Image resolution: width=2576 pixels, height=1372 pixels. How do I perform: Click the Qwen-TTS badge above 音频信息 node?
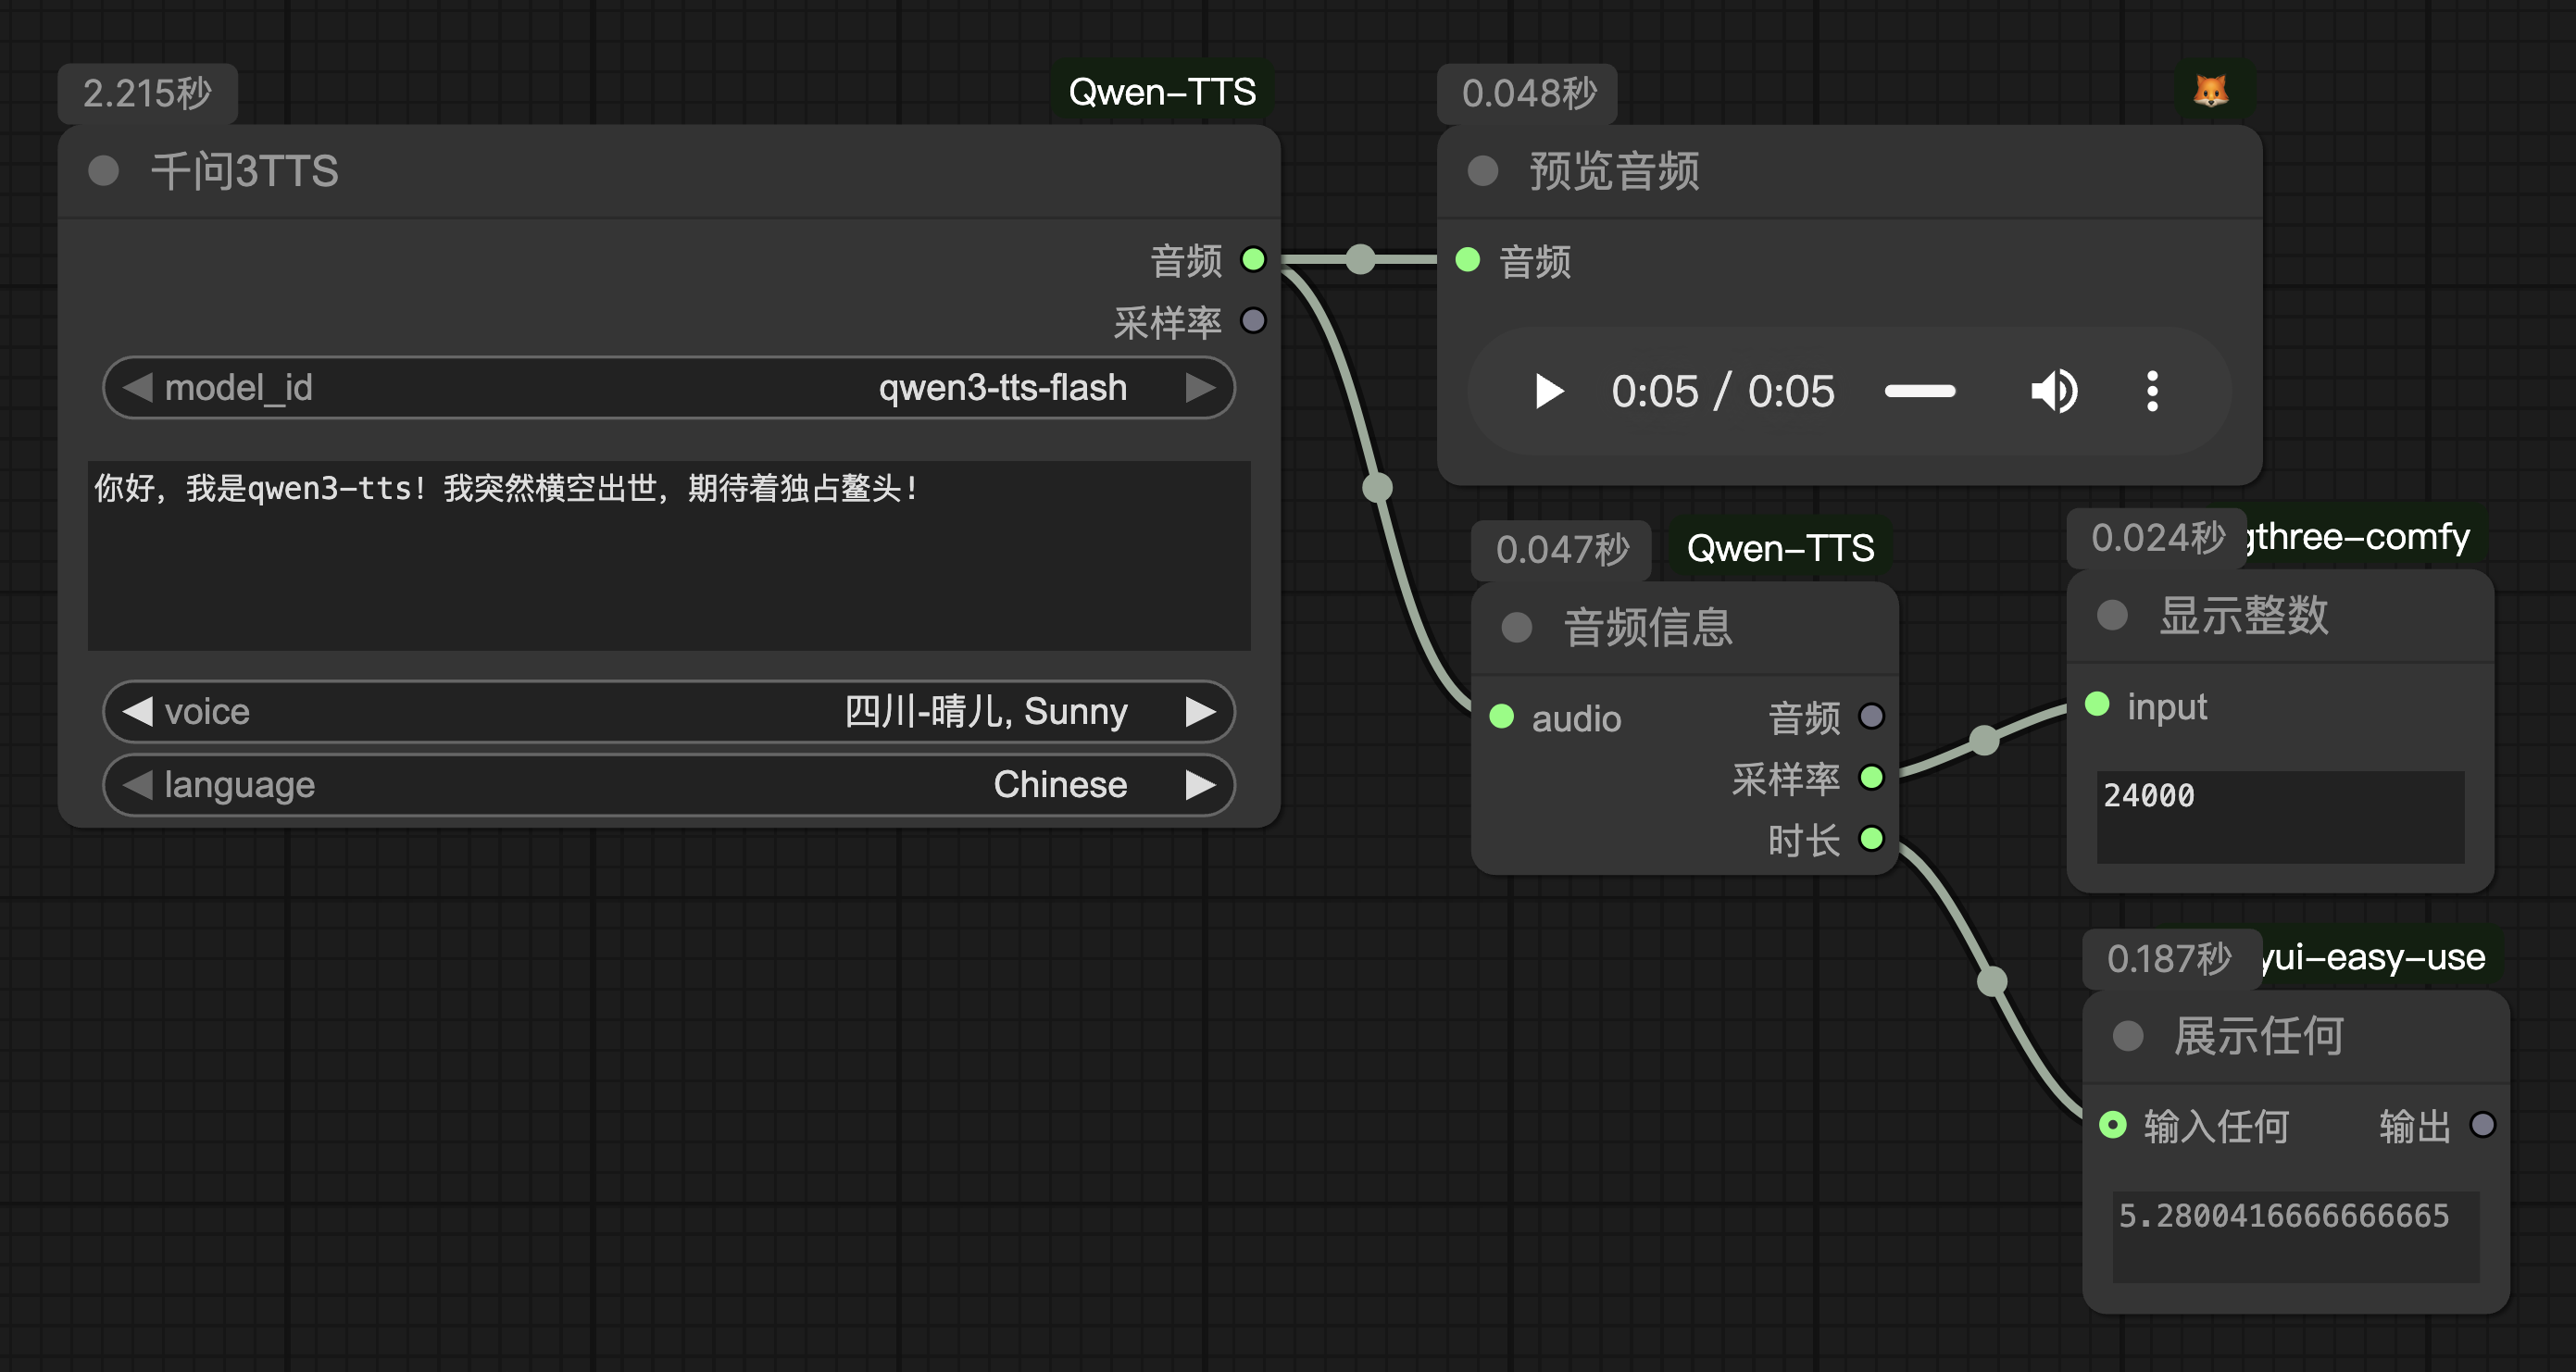click(x=1780, y=548)
